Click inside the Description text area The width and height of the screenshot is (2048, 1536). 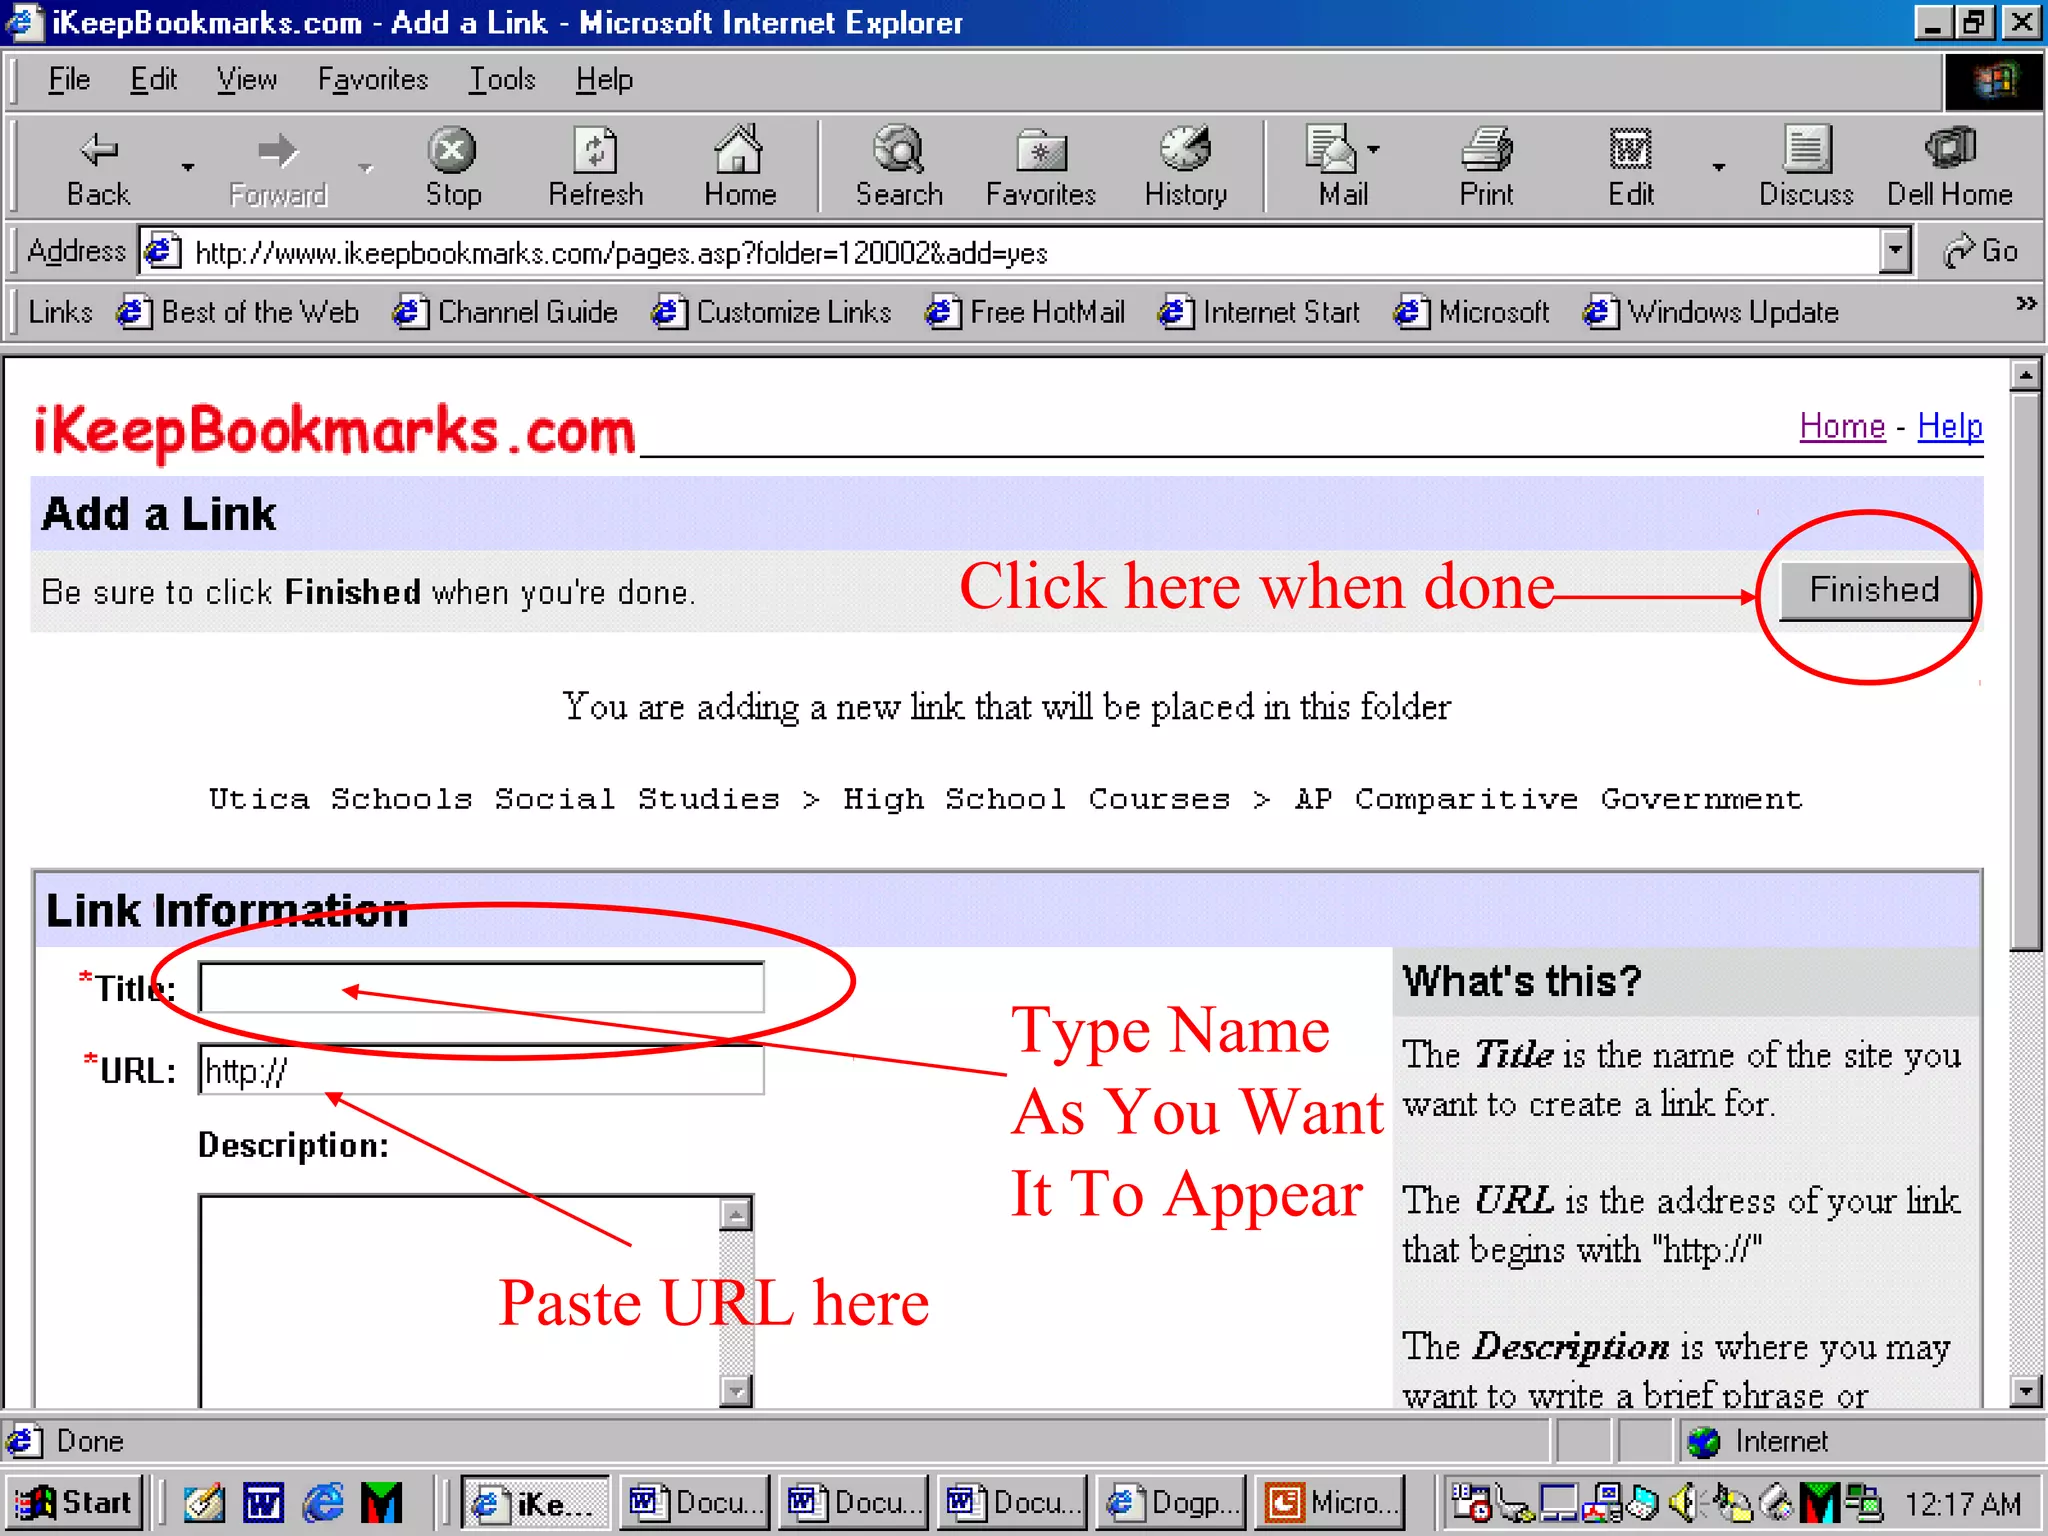click(x=459, y=1302)
